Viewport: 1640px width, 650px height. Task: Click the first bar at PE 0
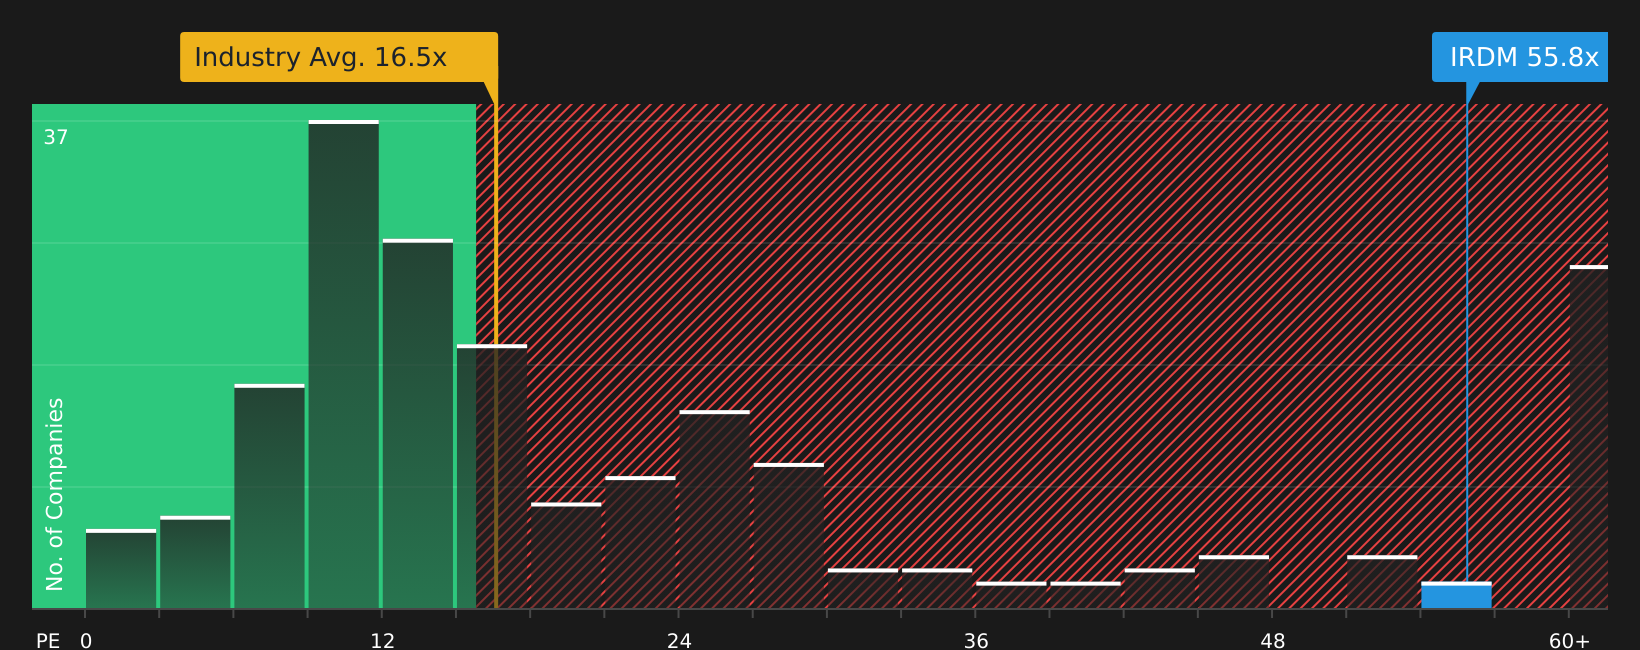coord(121,569)
